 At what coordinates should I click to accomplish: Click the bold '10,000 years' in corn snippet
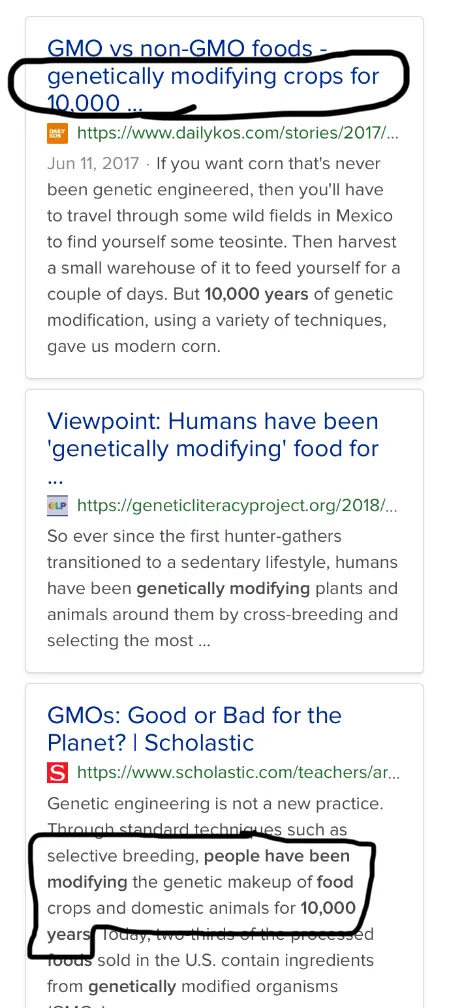(x=256, y=294)
